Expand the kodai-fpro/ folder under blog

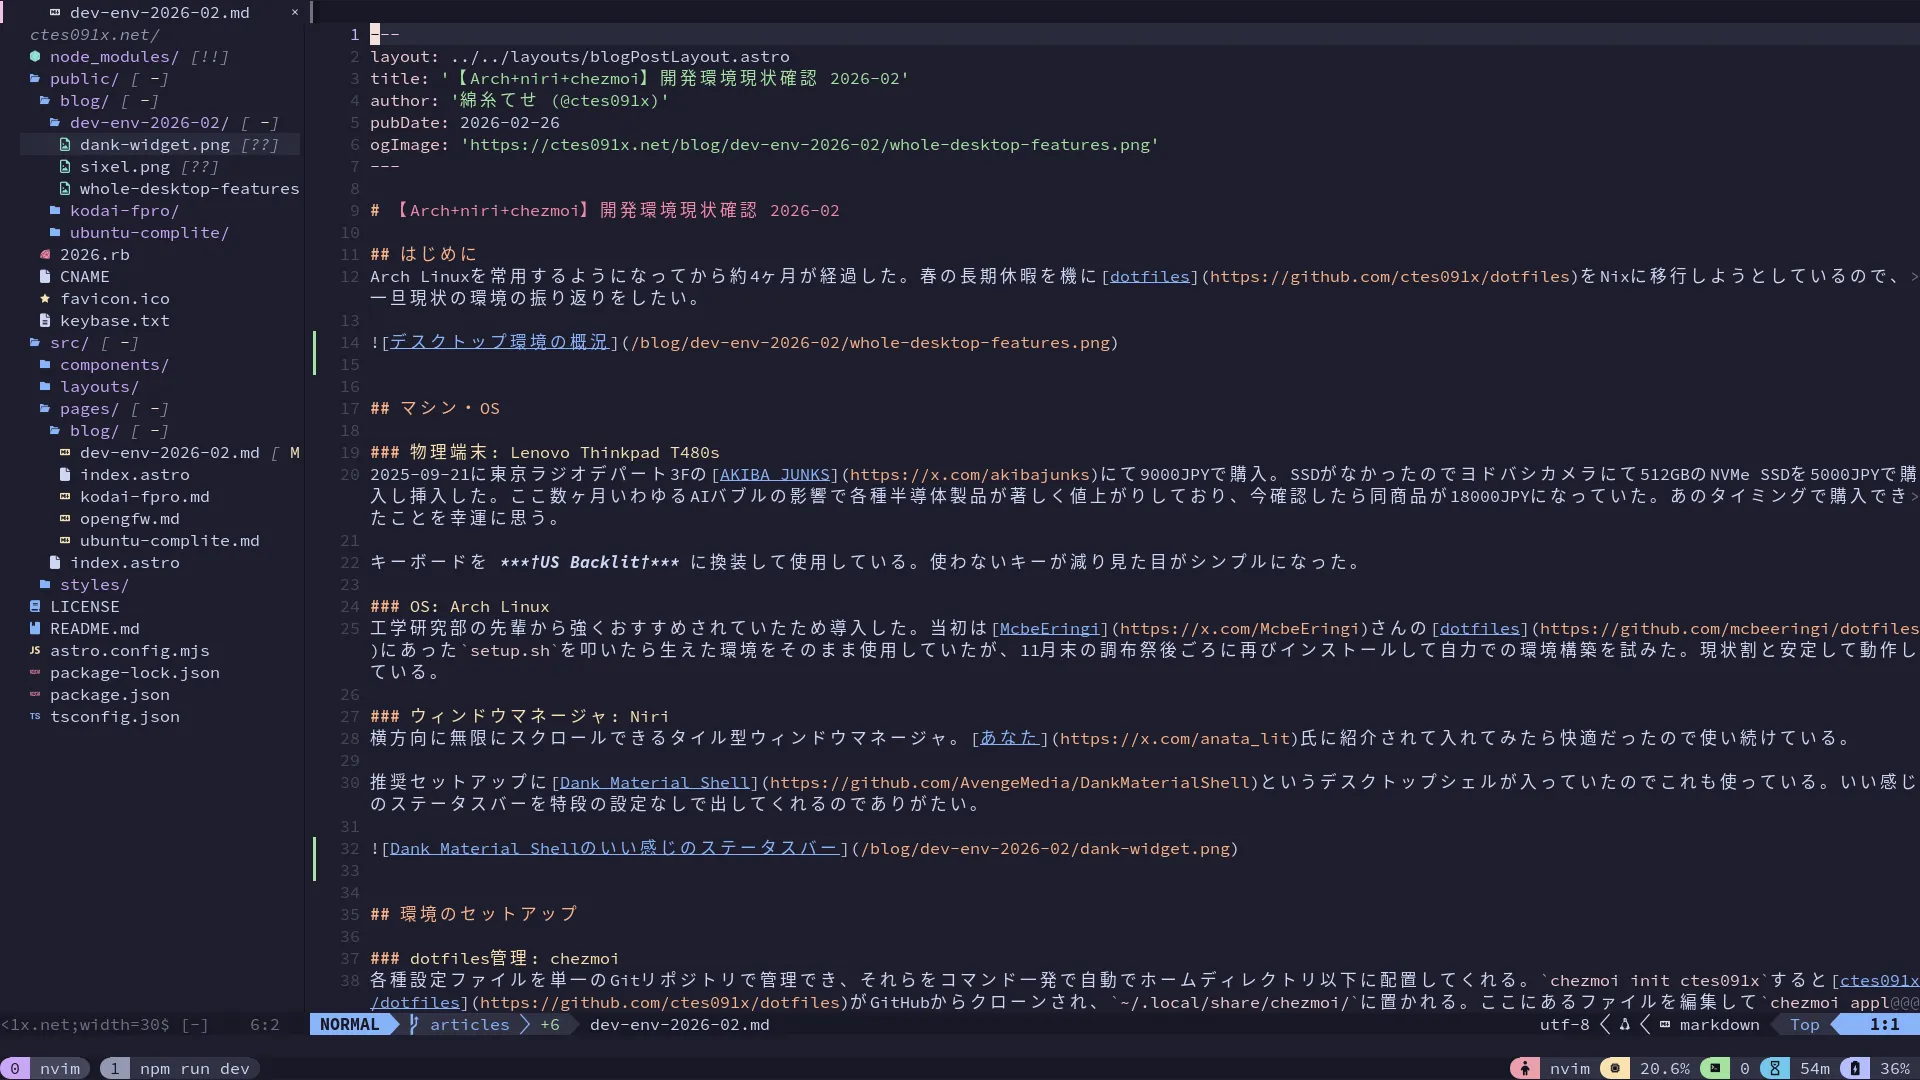point(122,211)
